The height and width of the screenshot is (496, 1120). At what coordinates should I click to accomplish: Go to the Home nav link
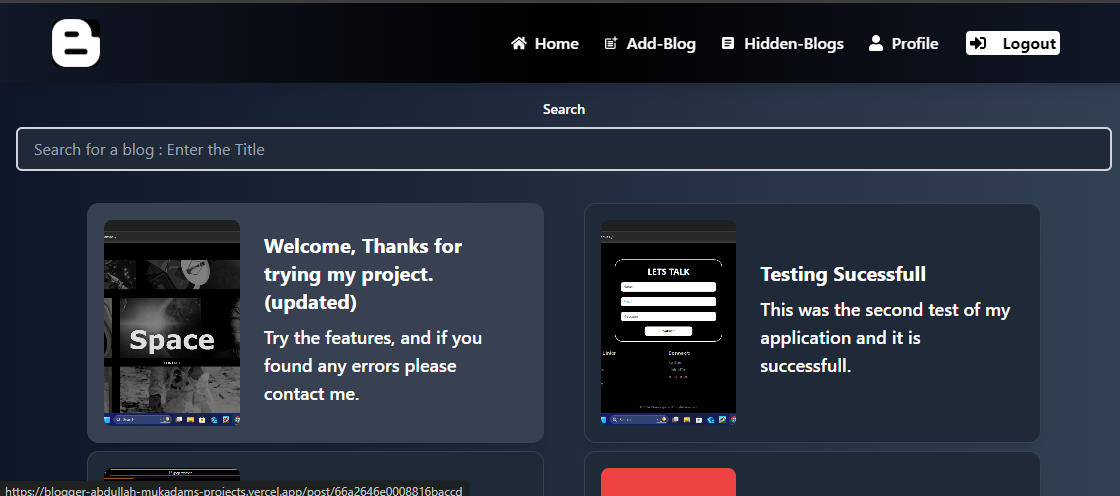(x=556, y=43)
